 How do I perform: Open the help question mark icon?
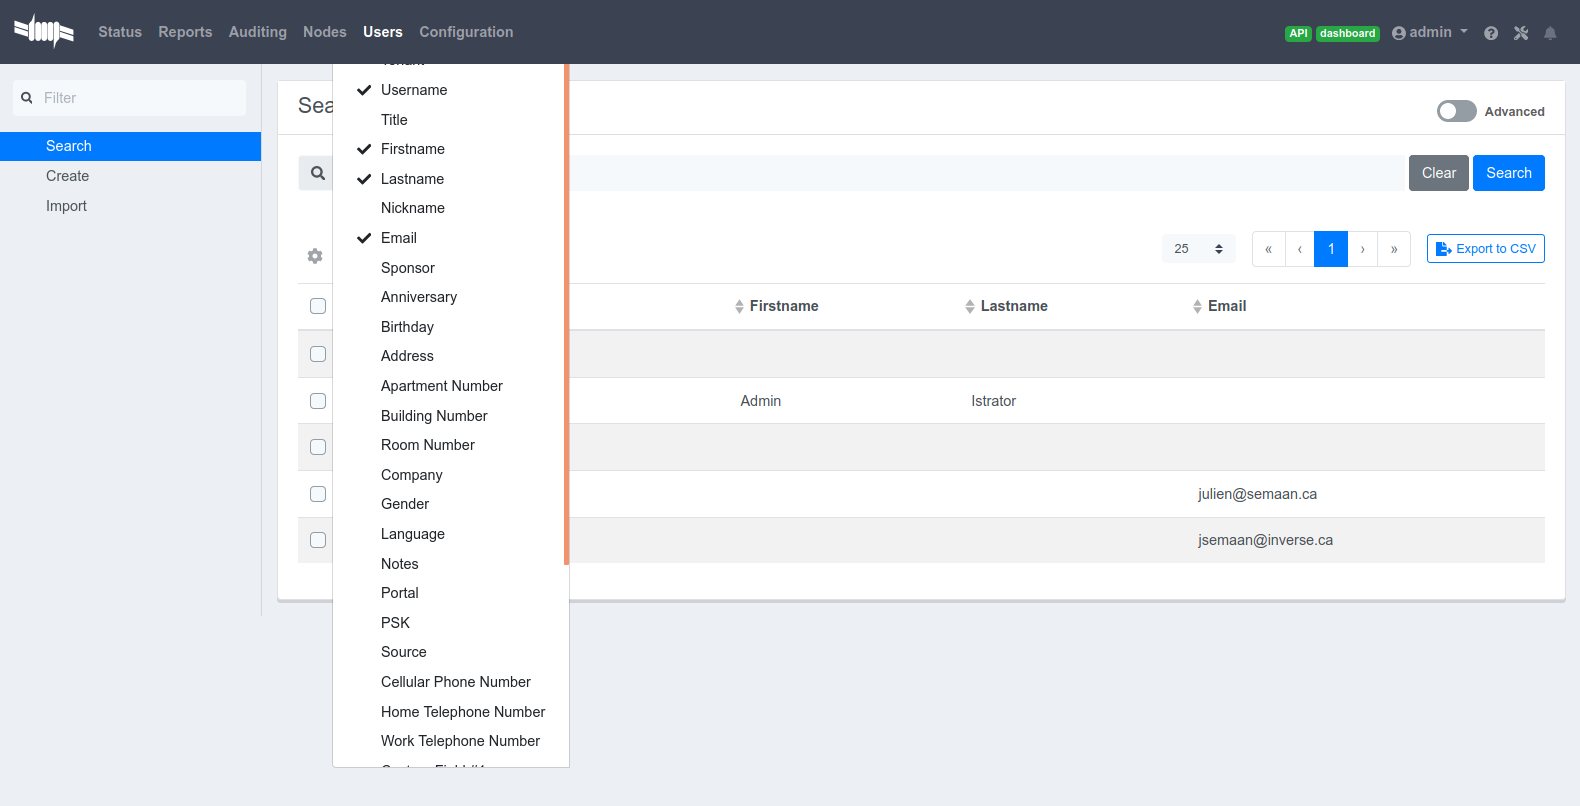(x=1491, y=33)
